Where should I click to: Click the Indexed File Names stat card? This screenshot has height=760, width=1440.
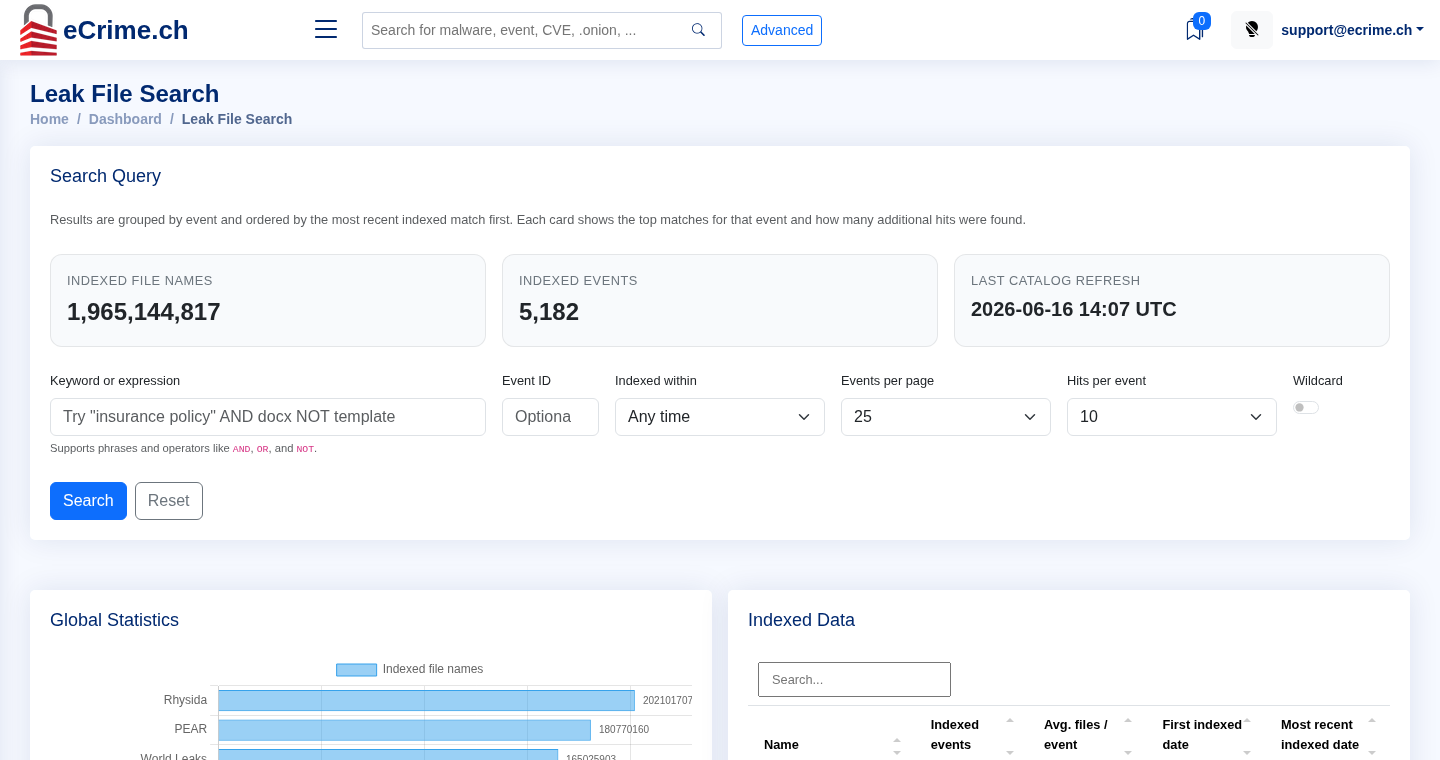pyautogui.click(x=268, y=300)
